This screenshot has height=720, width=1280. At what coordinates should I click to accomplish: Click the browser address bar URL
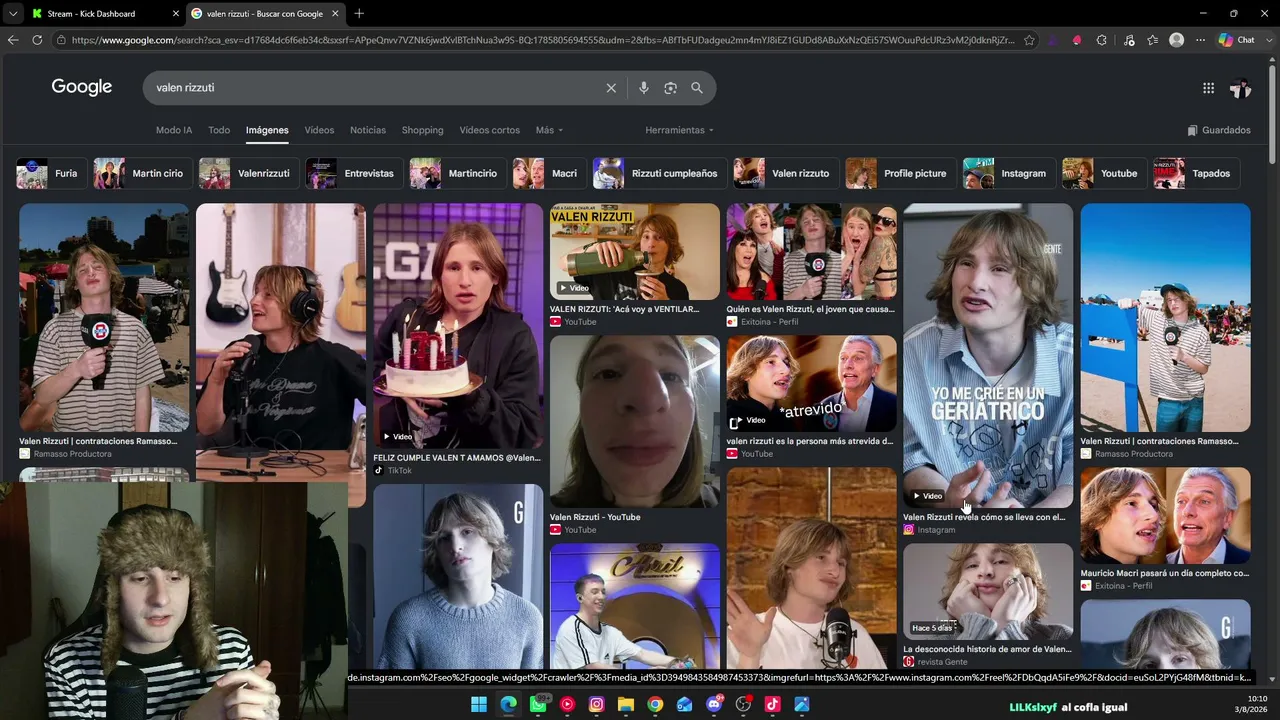pos(543,40)
